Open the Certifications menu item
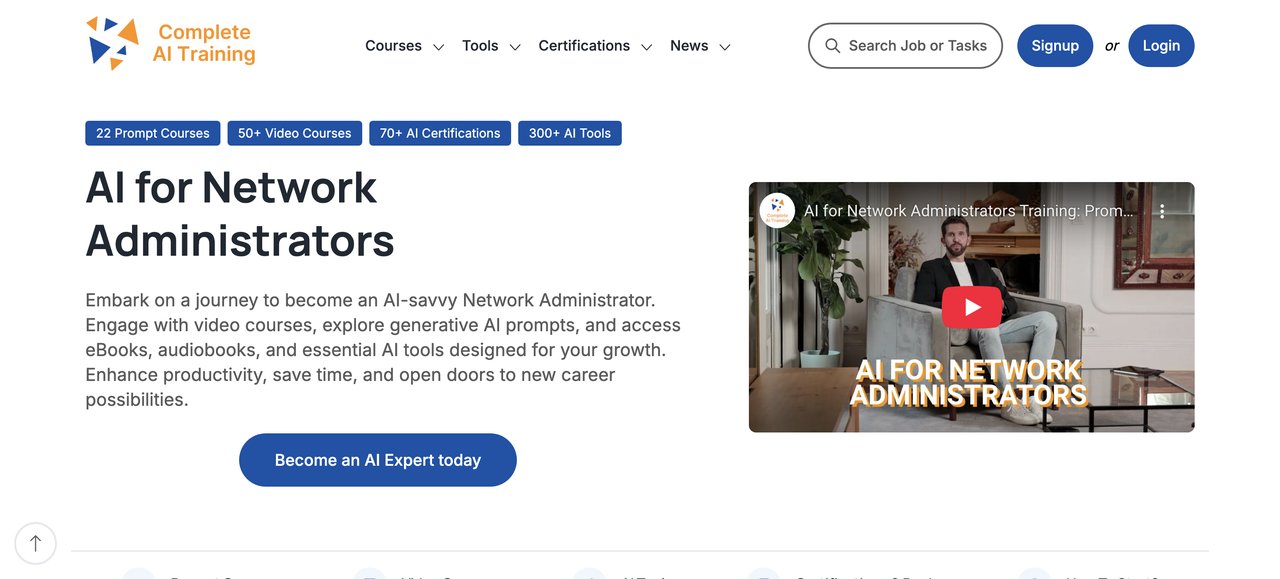This screenshot has width=1280, height=579. [x=584, y=46]
